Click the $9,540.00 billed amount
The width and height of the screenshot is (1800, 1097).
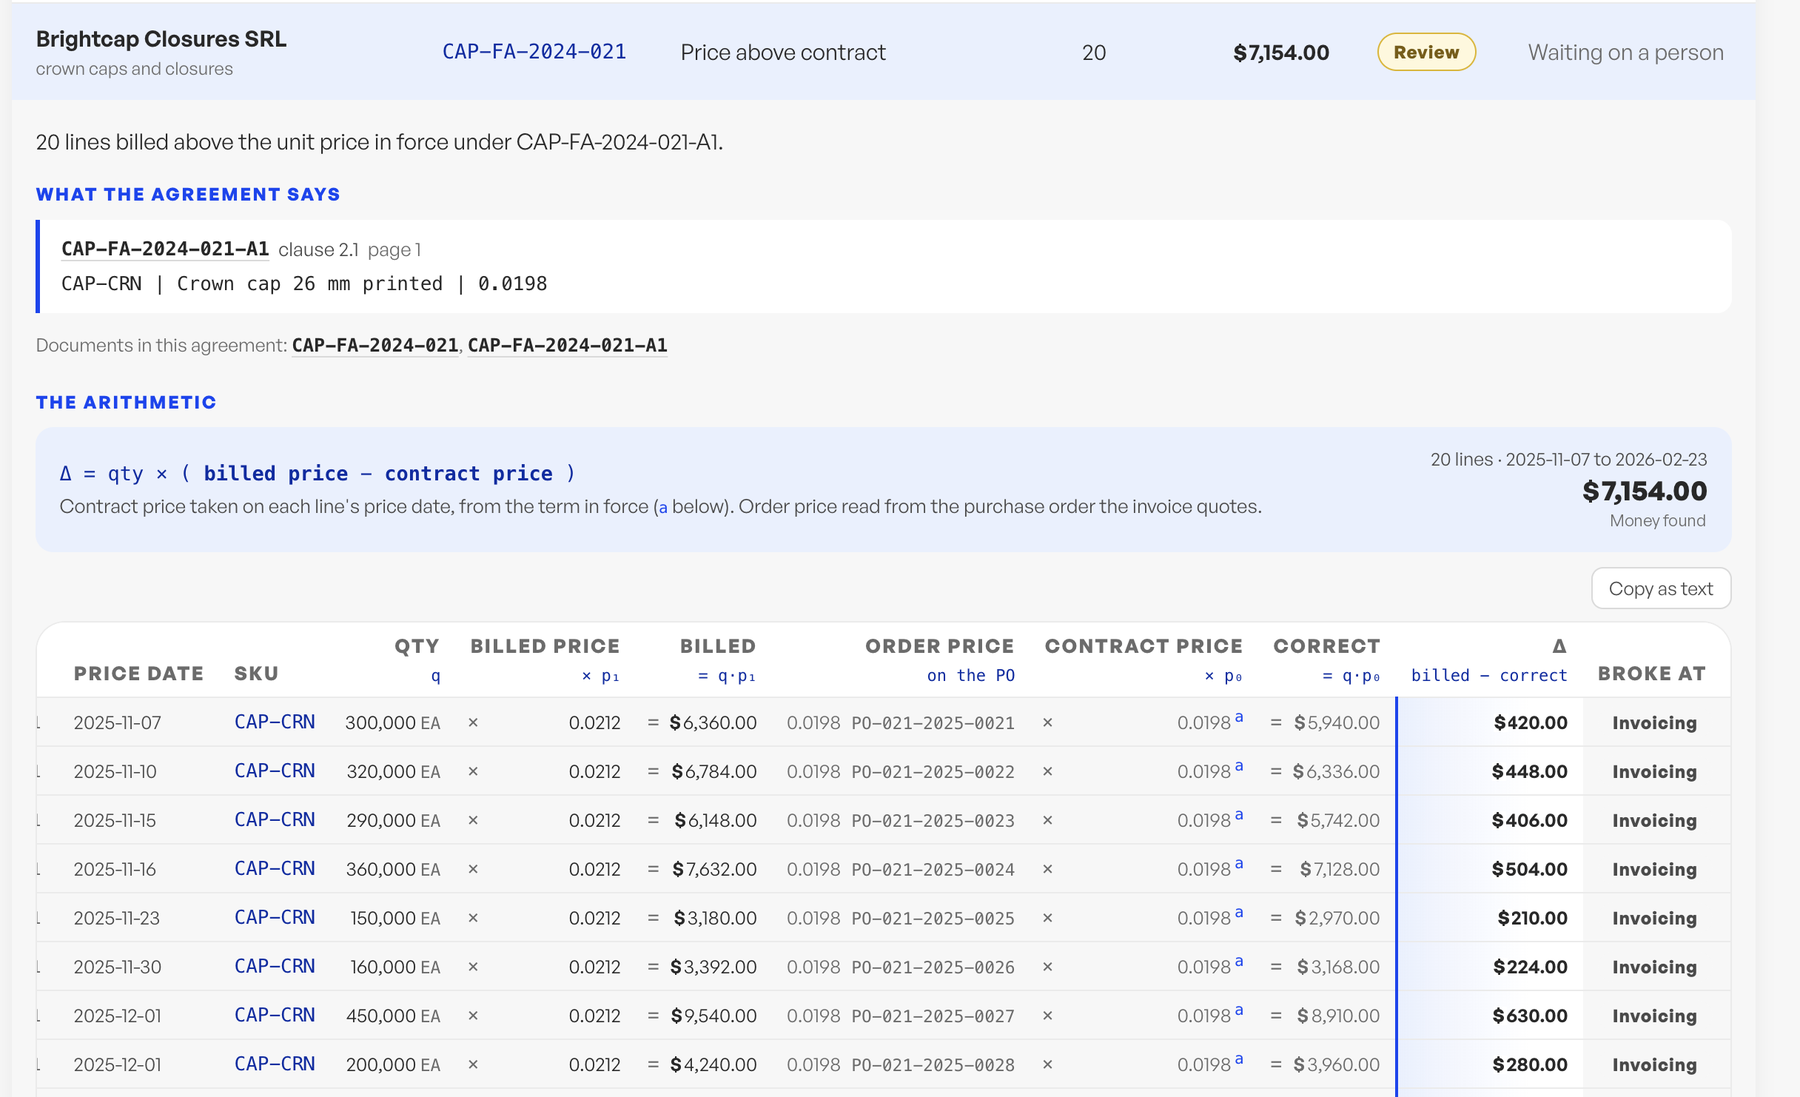713,1016
